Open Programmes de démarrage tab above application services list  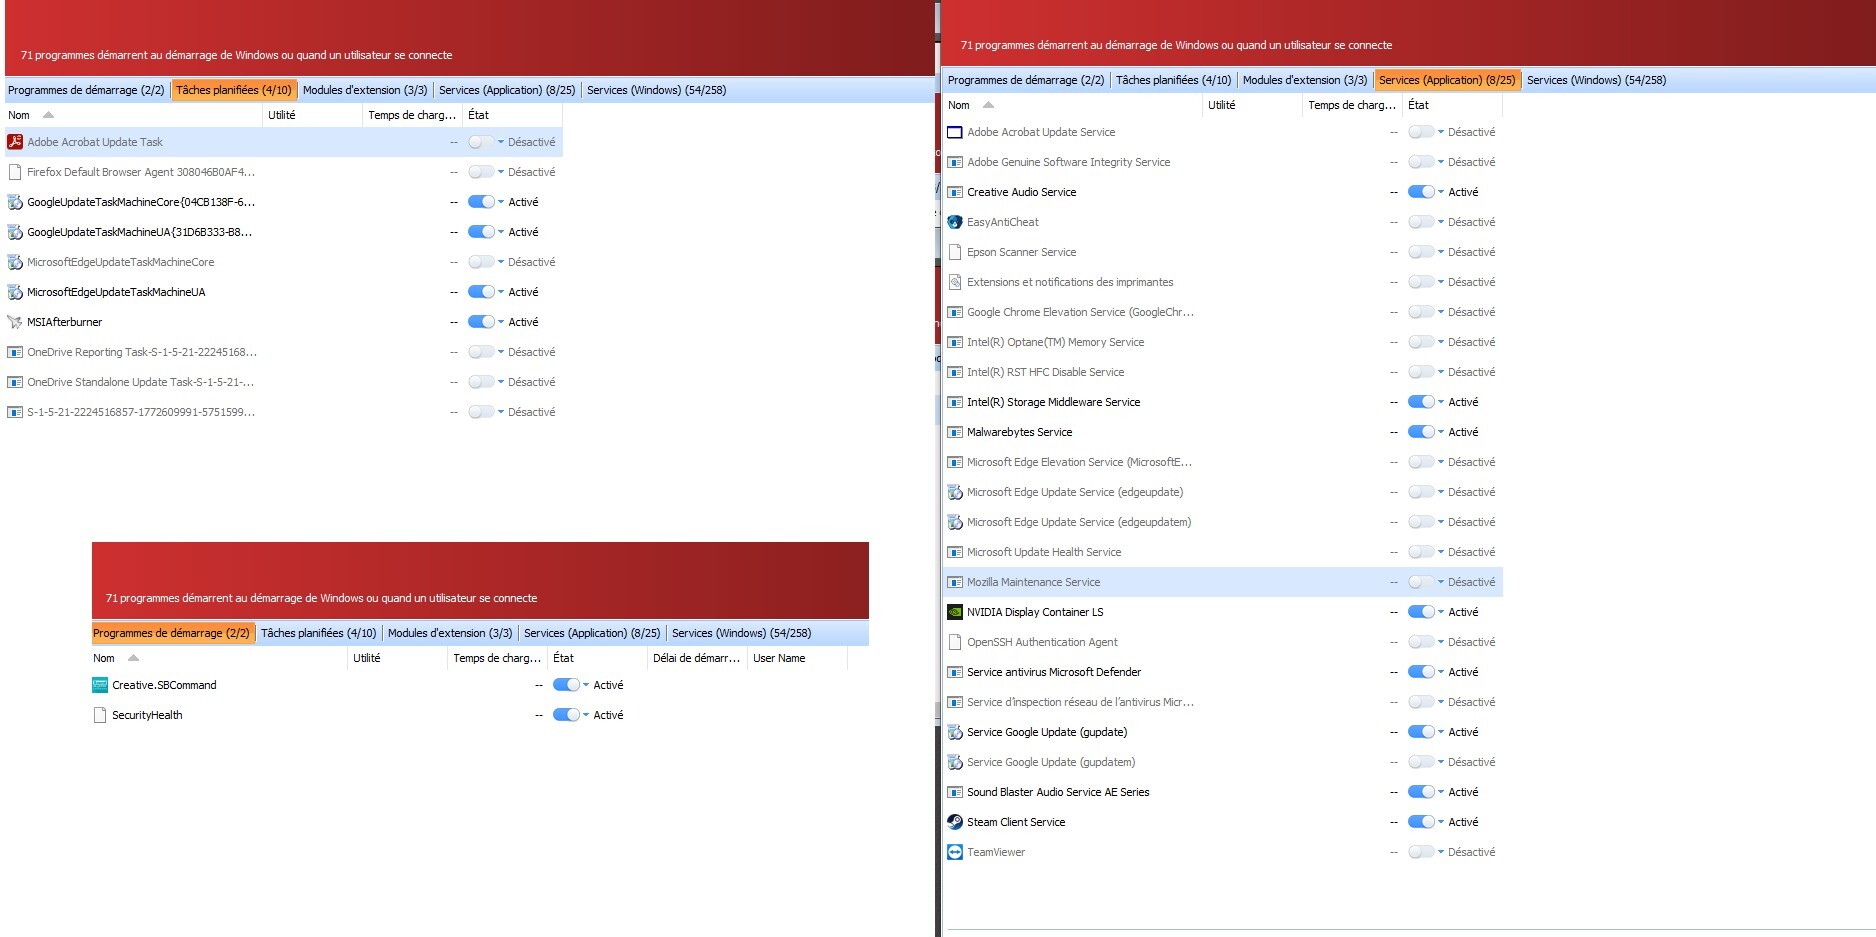tap(1026, 80)
